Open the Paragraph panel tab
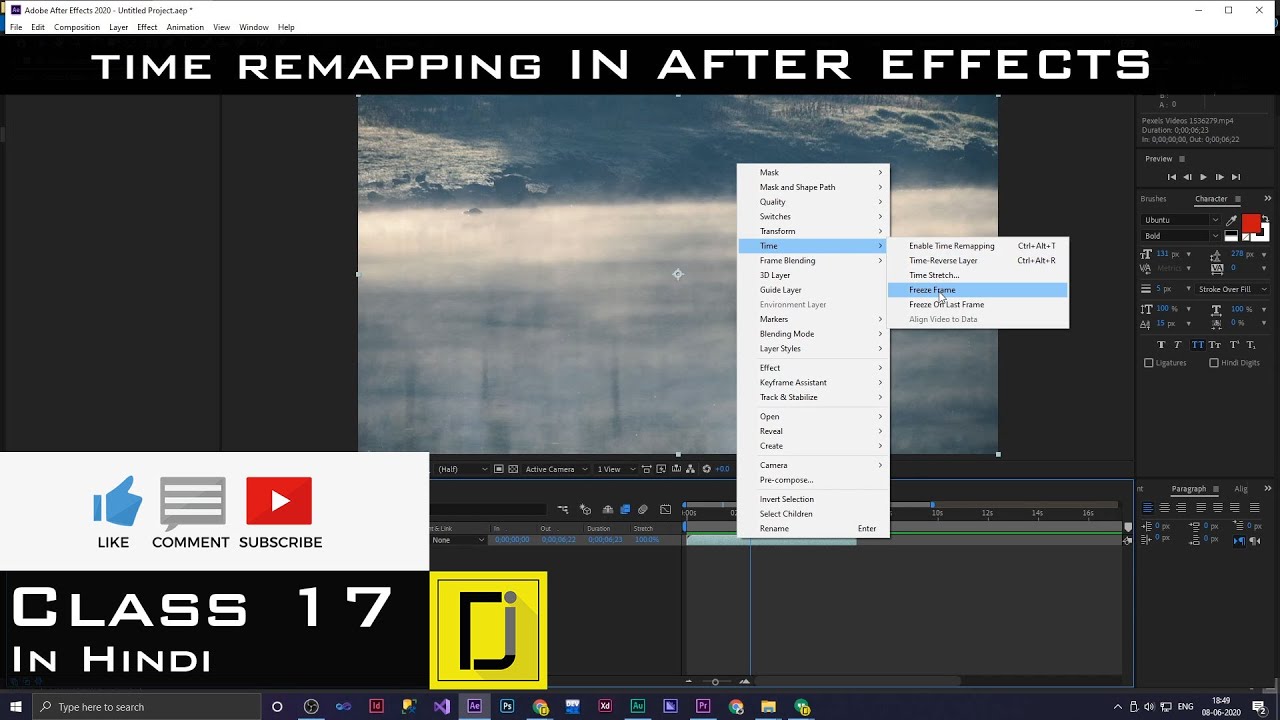 [1189, 489]
